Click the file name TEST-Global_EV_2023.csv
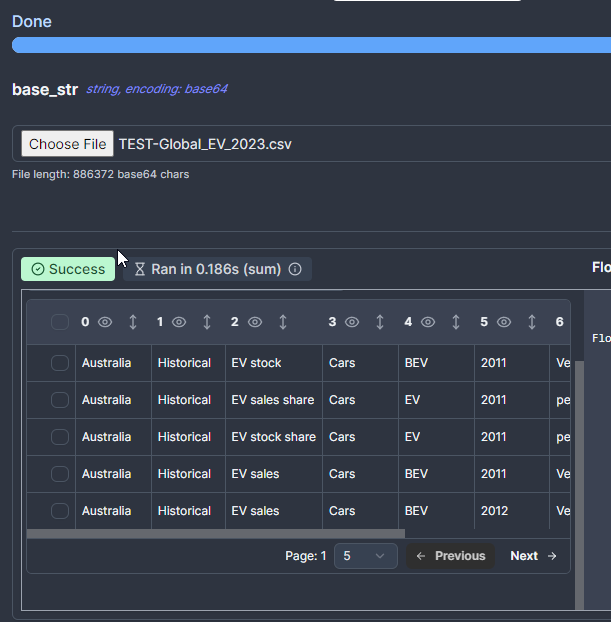The image size is (611, 622). [x=205, y=144]
